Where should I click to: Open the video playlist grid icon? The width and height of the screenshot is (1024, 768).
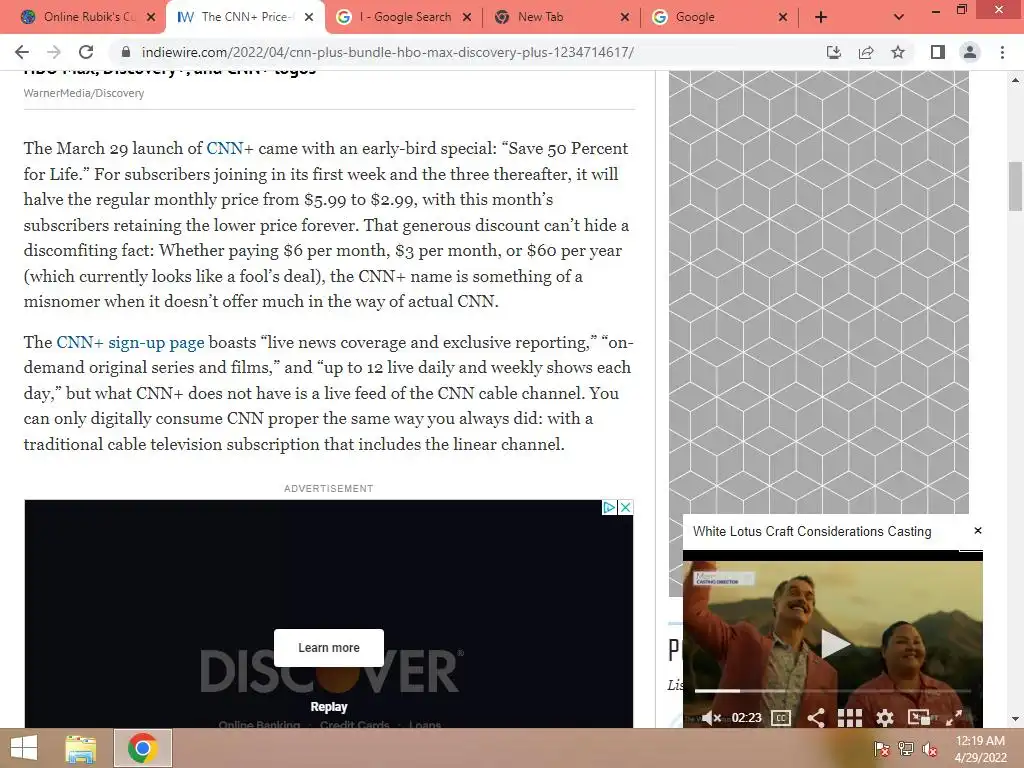coord(850,718)
